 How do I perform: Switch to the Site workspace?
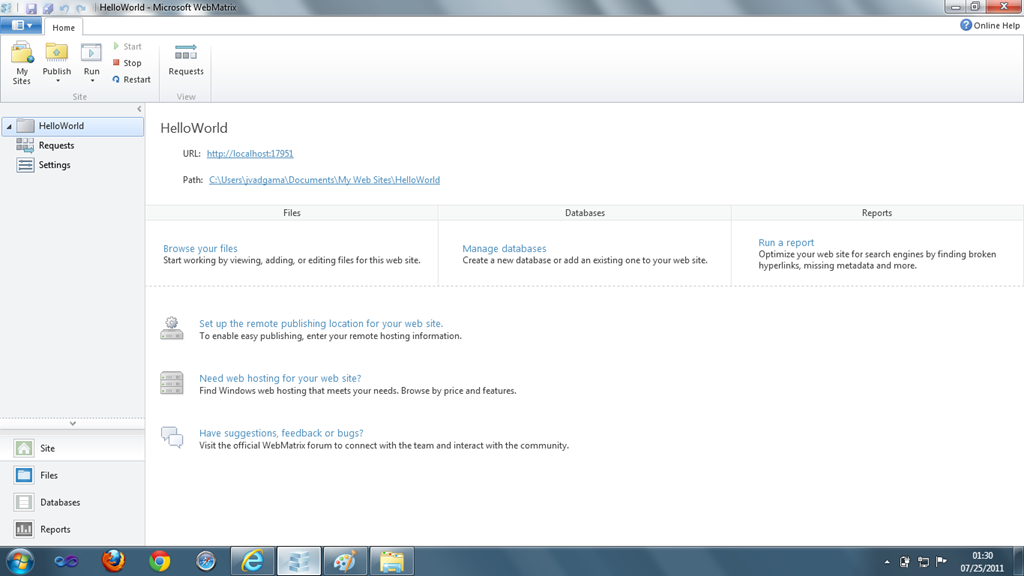click(72, 448)
